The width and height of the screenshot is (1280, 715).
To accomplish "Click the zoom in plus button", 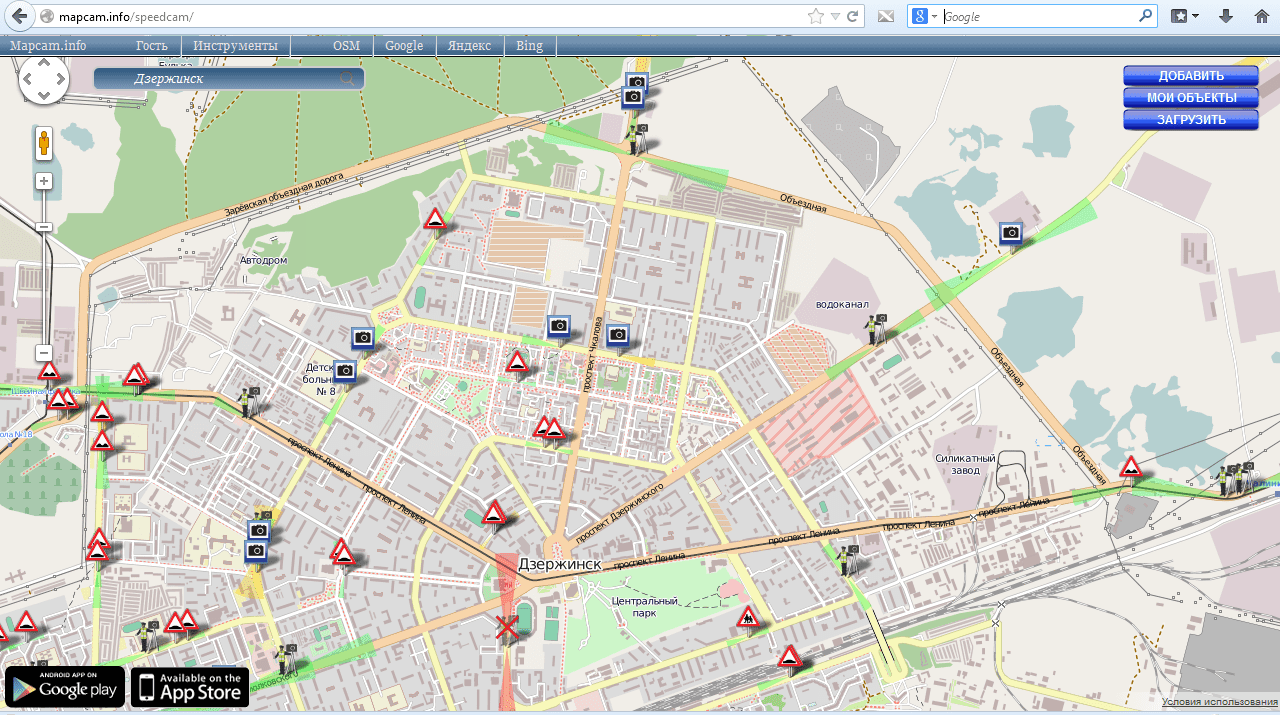I will (44, 181).
